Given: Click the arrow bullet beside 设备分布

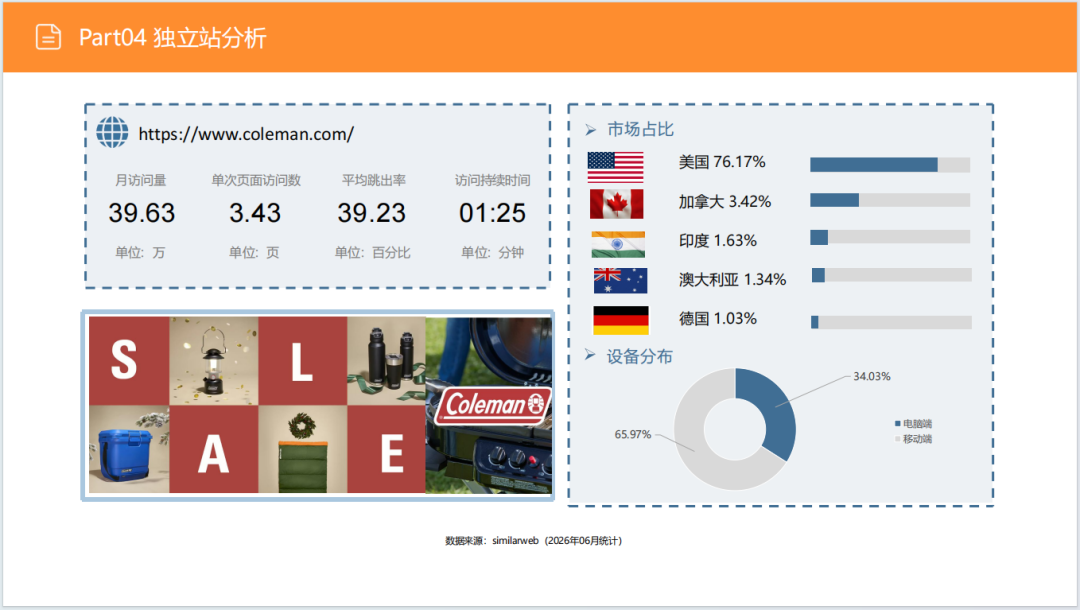Looking at the screenshot, I should click(590, 355).
